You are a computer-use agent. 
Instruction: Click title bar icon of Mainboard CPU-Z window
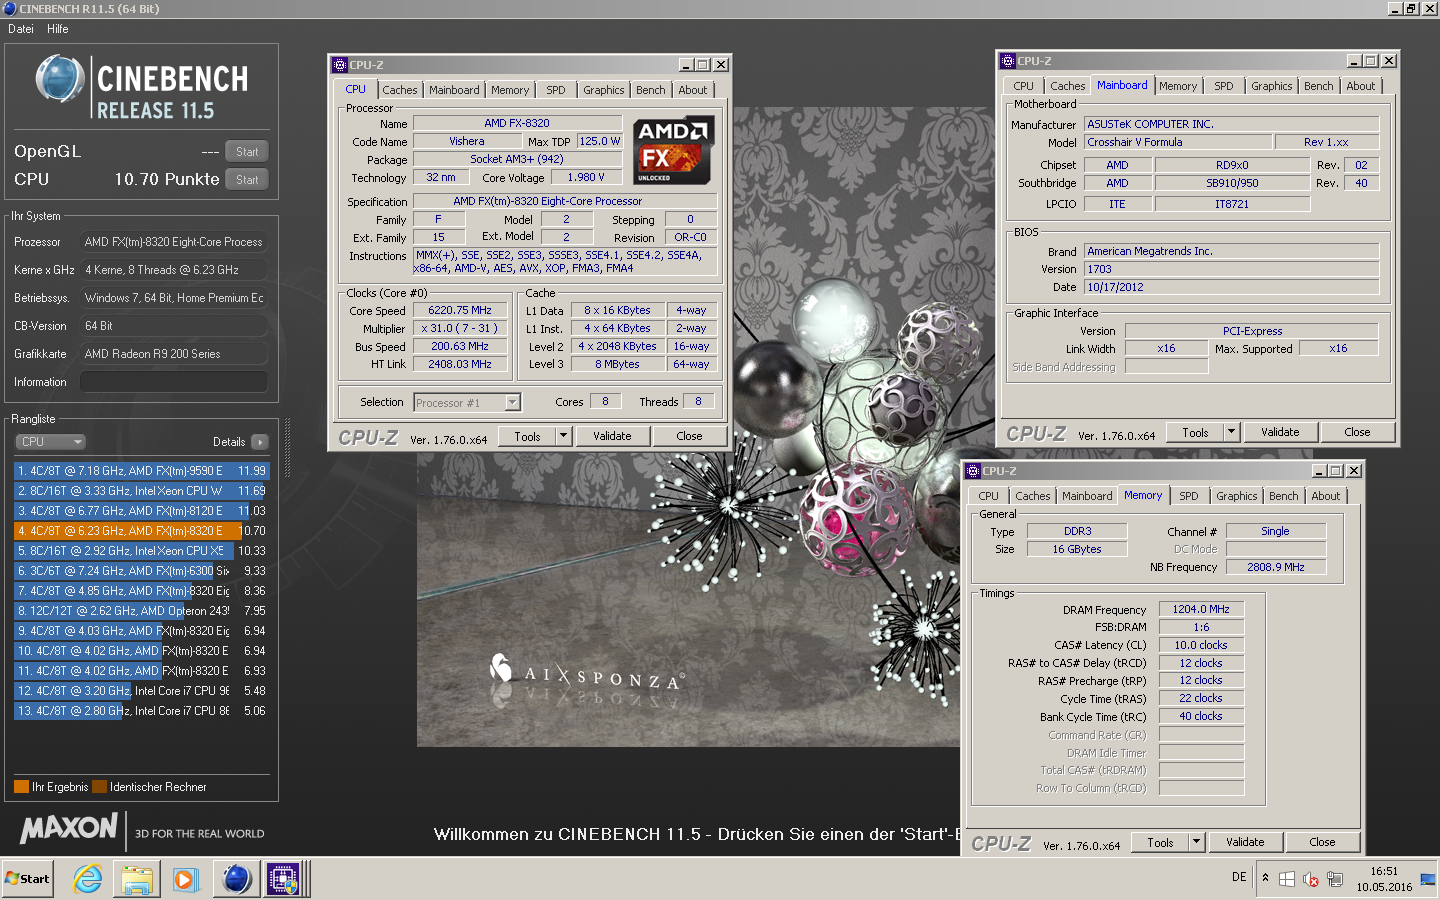point(1008,61)
